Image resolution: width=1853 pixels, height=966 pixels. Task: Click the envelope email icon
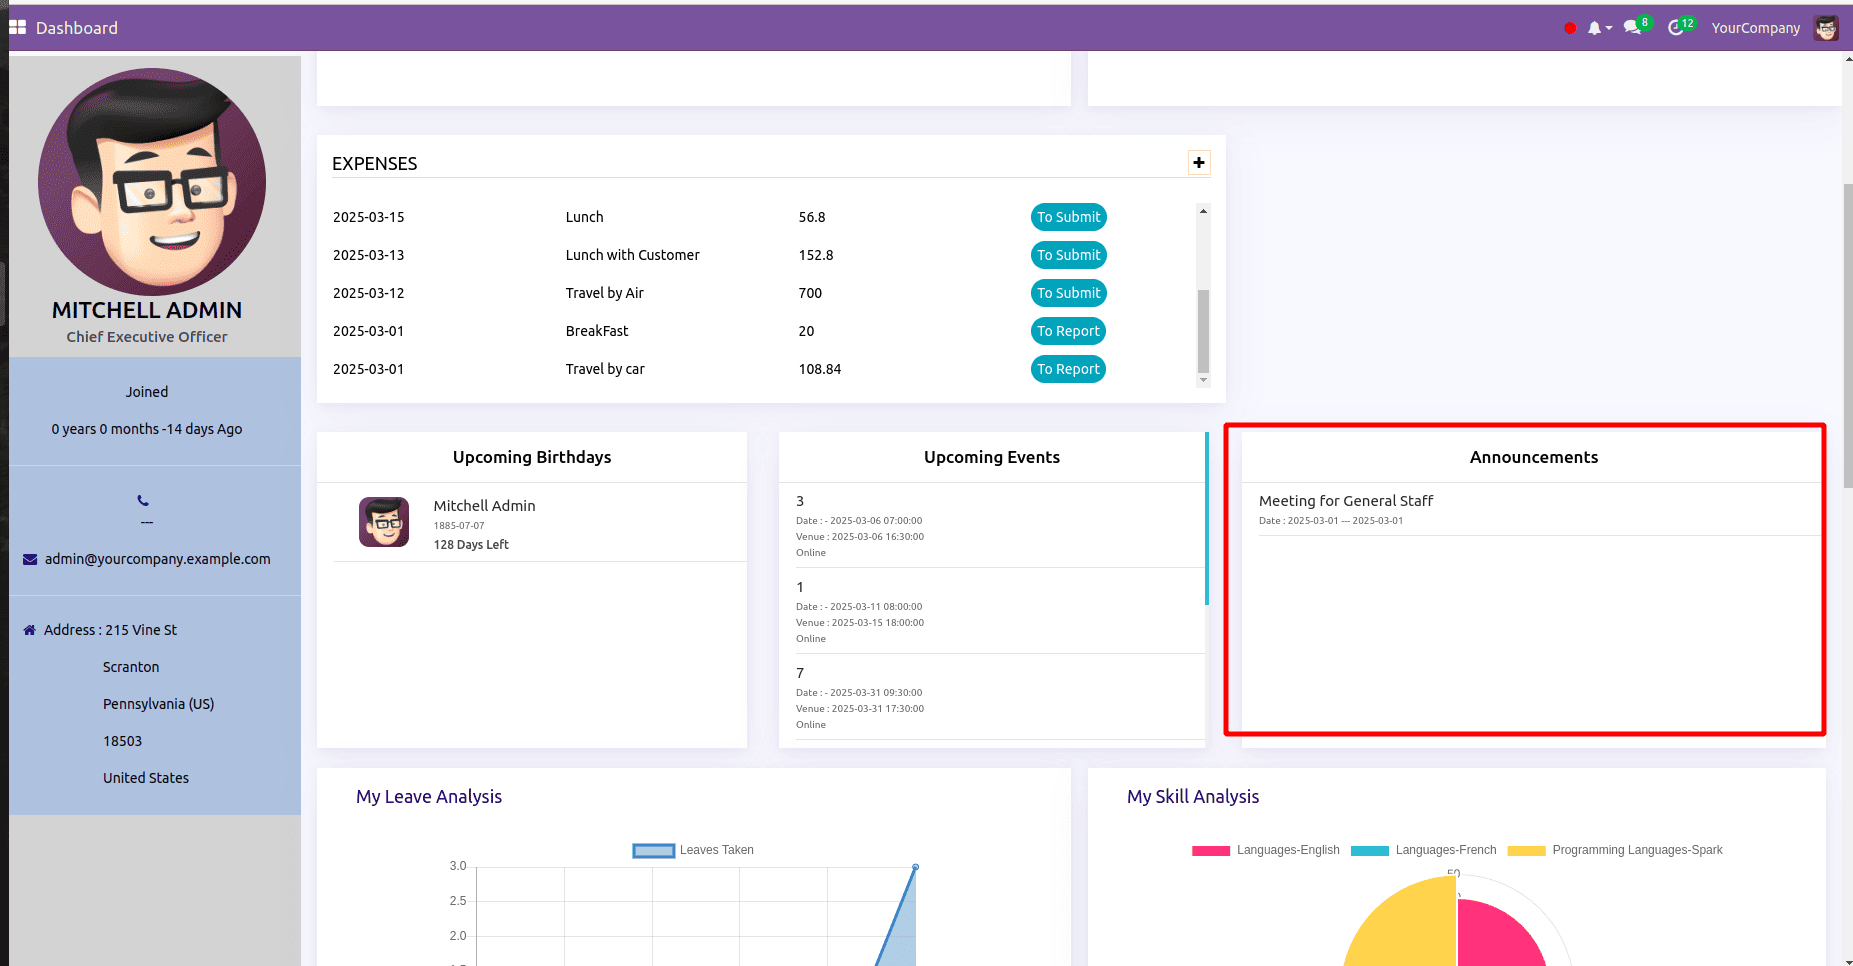pos(30,560)
